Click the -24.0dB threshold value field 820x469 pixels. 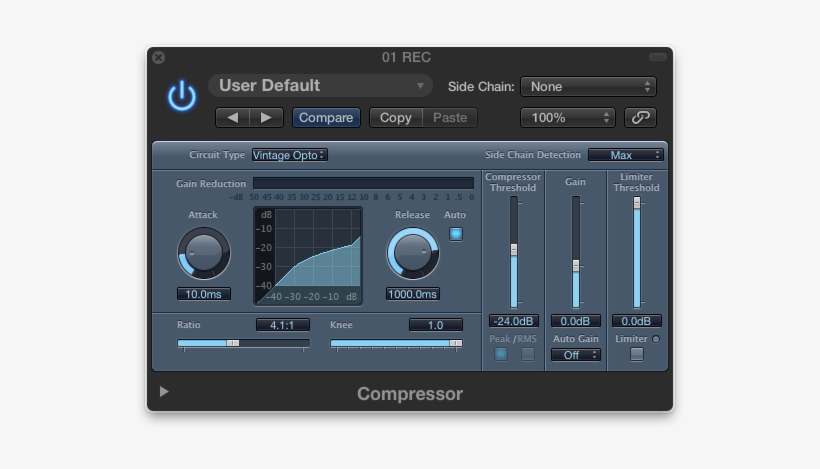pos(514,321)
